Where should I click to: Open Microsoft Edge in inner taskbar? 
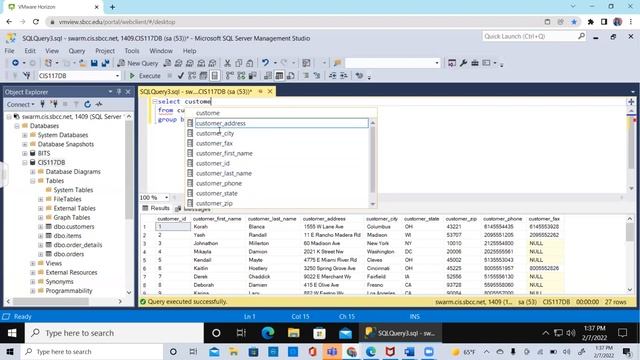point(268,333)
